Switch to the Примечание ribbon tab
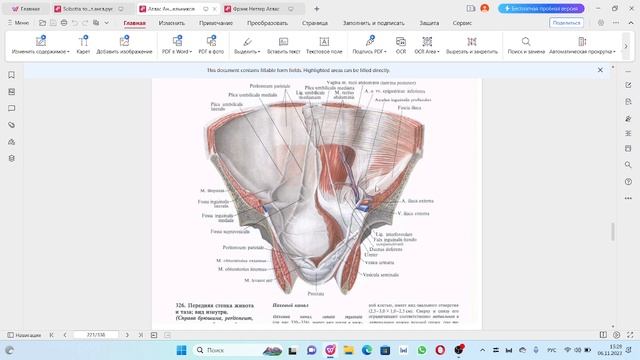Viewport: 640px width, 360px height. (x=216, y=23)
